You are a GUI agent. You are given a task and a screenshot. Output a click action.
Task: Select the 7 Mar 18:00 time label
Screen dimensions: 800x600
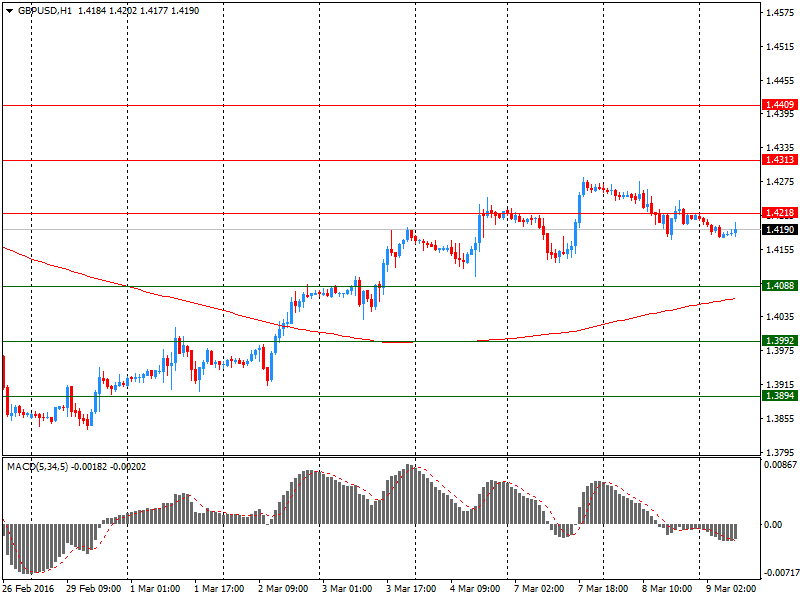[603, 589]
